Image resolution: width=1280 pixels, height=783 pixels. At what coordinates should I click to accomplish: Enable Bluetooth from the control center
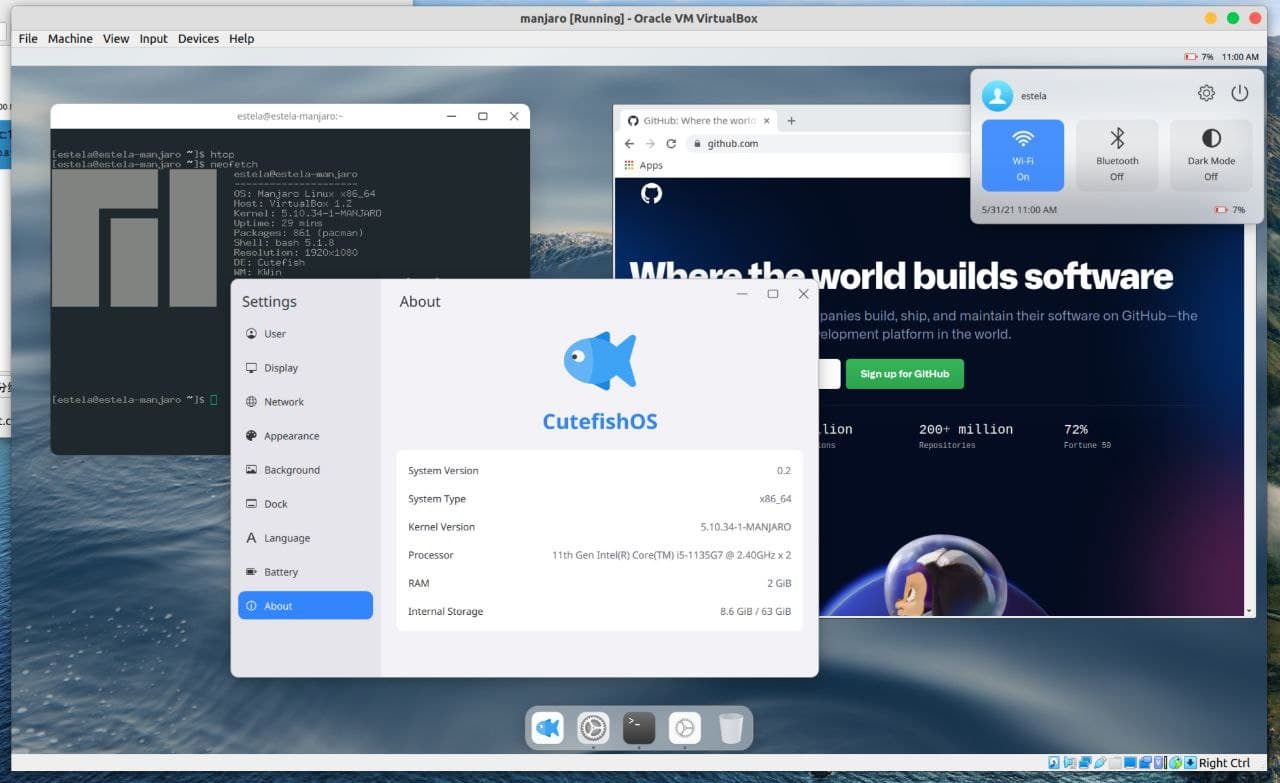(x=1117, y=155)
